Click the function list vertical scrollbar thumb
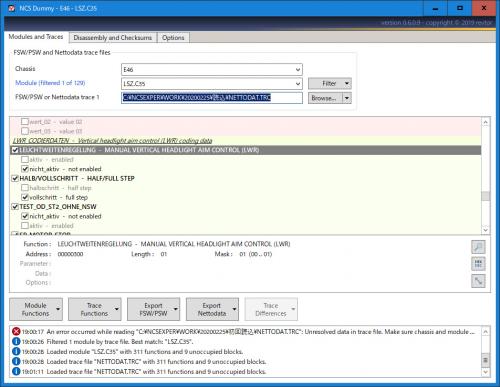500x387 pixels. tap(486, 196)
